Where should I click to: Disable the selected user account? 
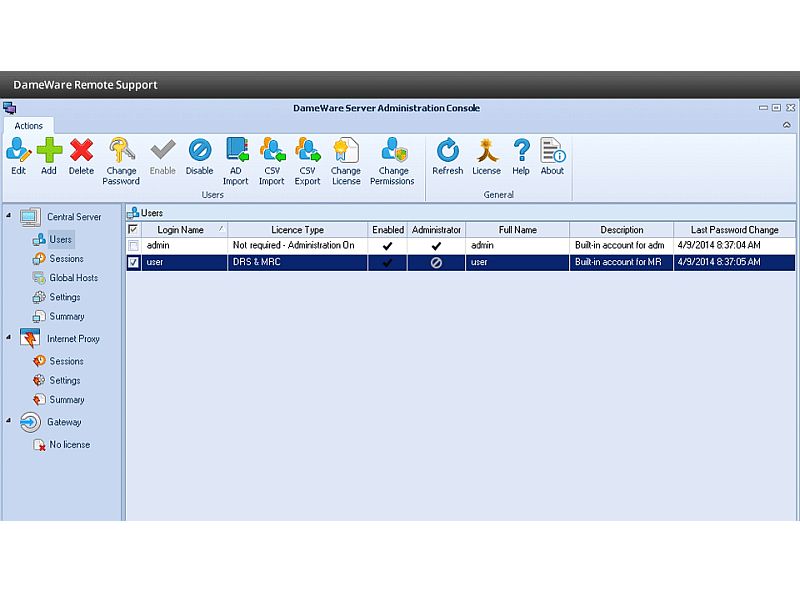pos(199,156)
